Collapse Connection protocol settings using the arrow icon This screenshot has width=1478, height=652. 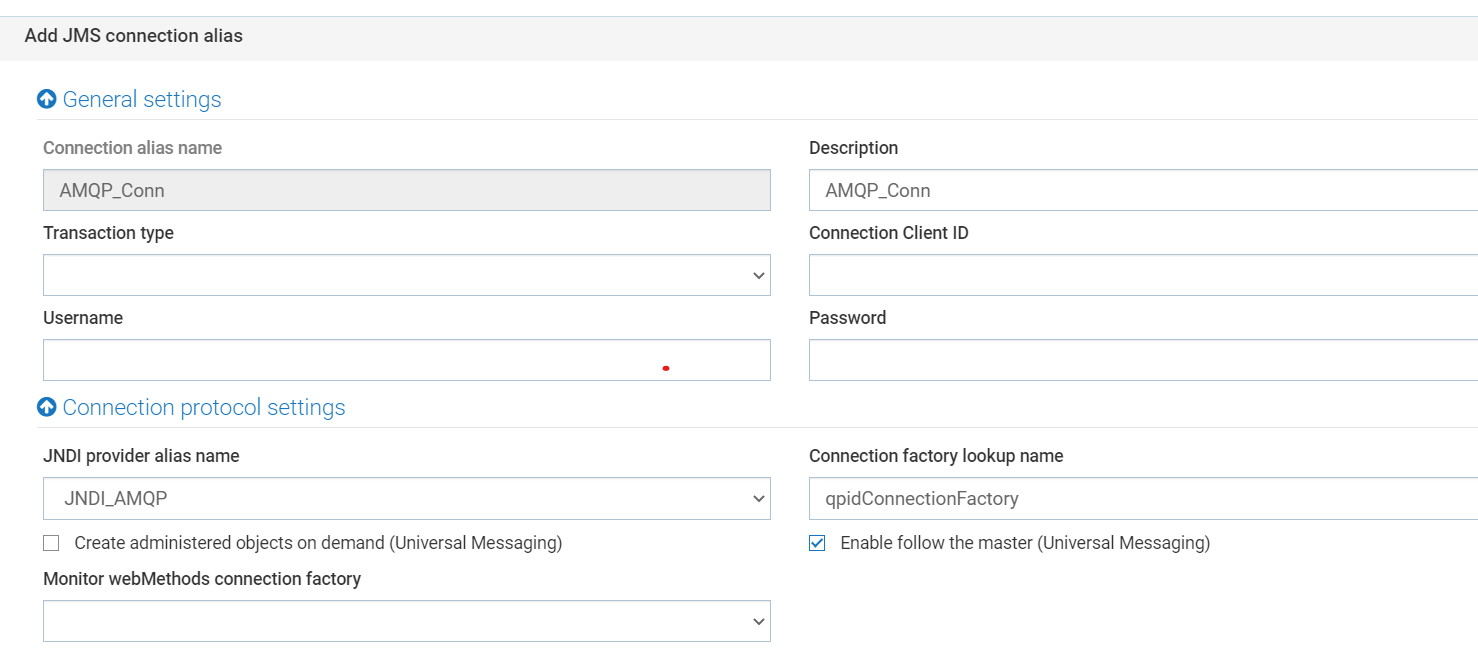point(47,407)
